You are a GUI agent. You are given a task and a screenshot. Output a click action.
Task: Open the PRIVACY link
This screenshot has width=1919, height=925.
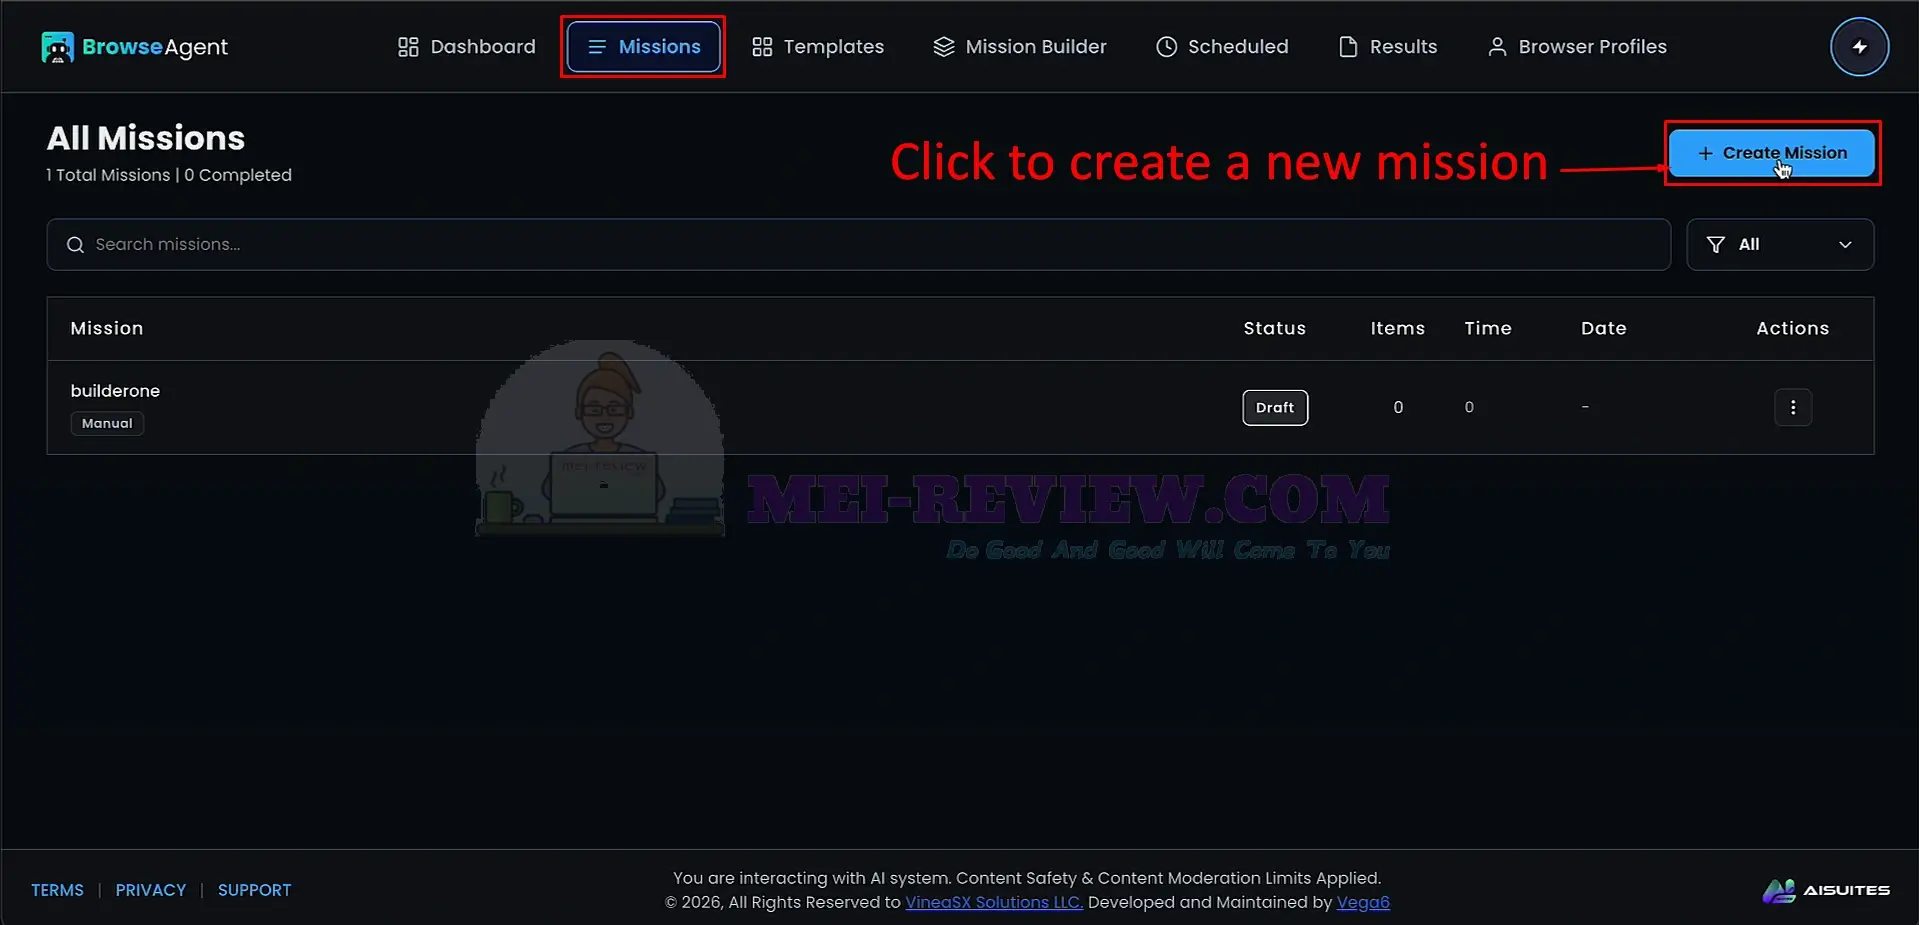pyautogui.click(x=151, y=890)
